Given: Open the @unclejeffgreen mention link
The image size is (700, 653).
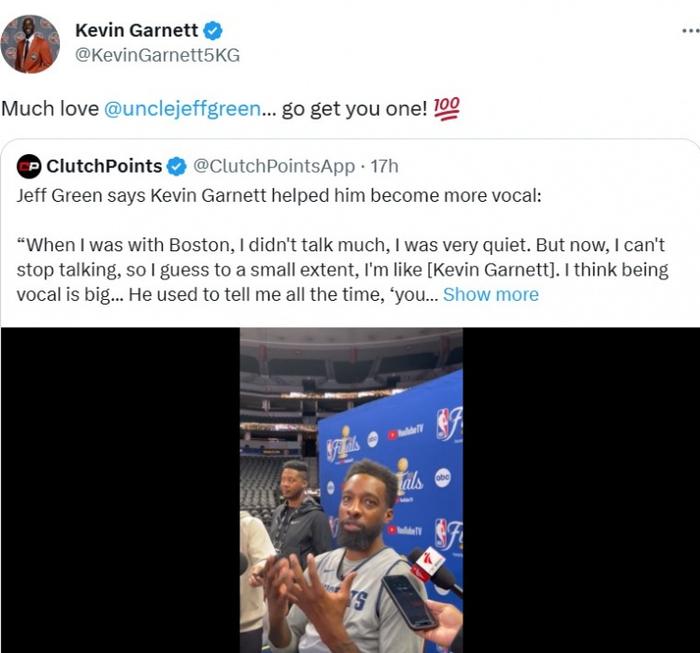Looking at the screenshot, I should tap(182, 109).
